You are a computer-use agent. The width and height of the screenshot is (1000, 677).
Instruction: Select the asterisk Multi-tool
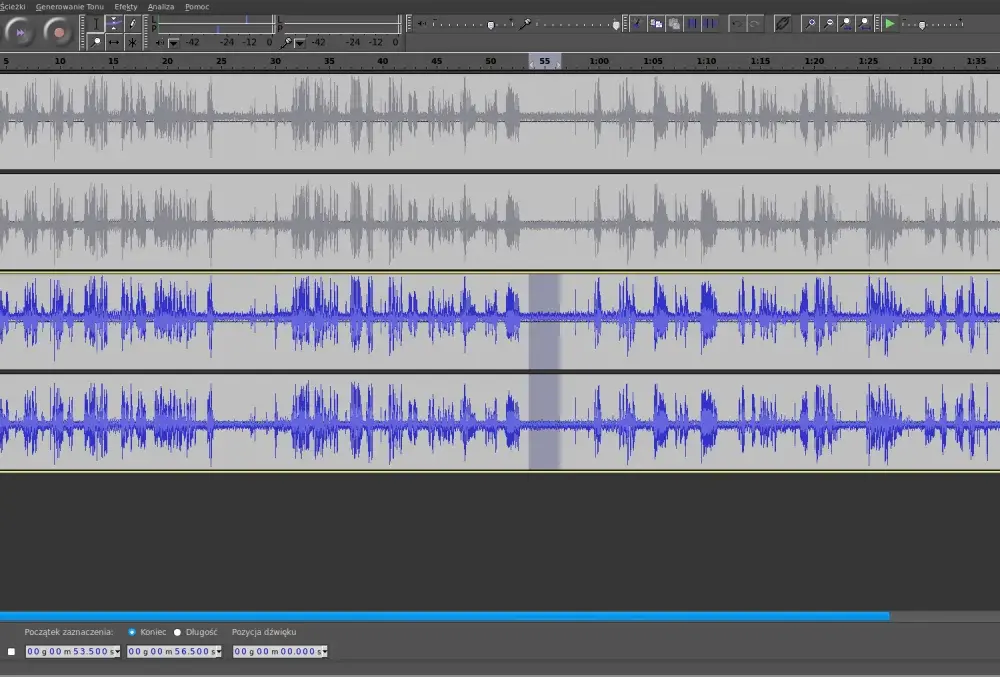point(132,42)
